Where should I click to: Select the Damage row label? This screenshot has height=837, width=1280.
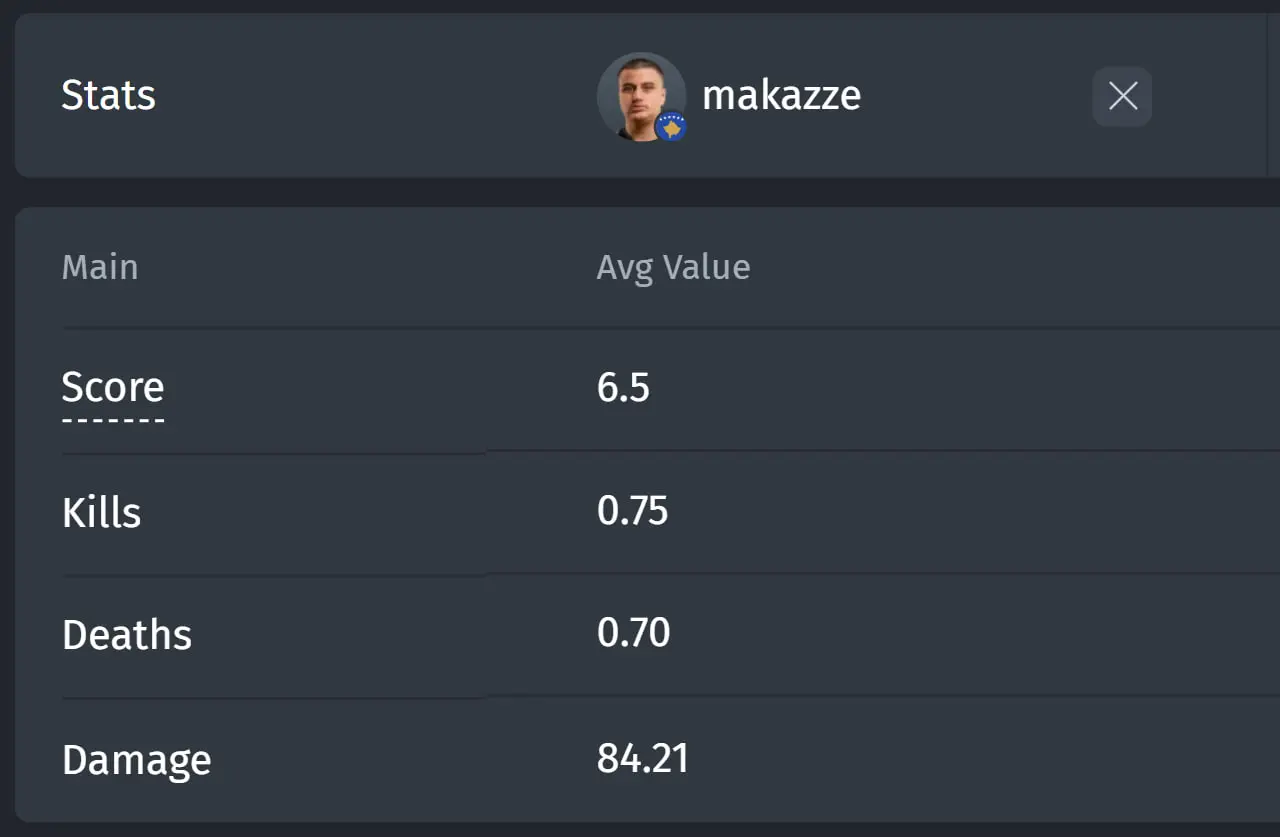pyautogui.click(x=137, y=760)
